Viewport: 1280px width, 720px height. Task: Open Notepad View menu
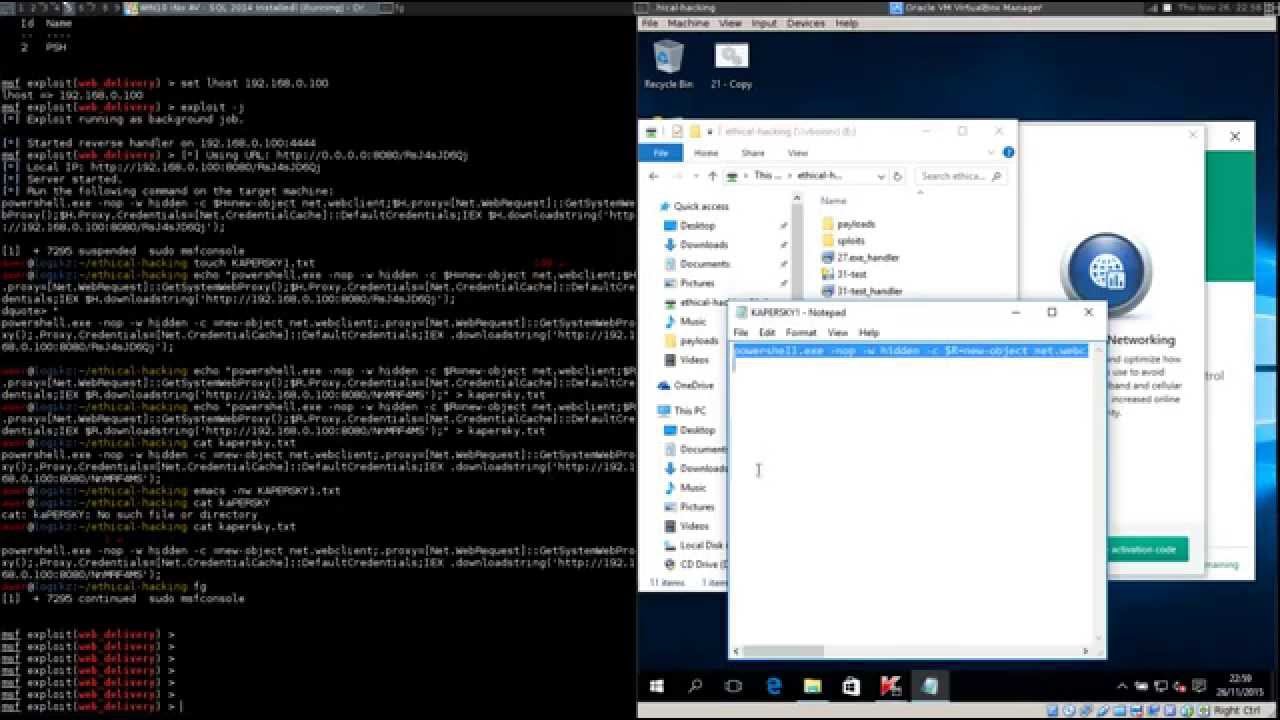tap(838, 332)
